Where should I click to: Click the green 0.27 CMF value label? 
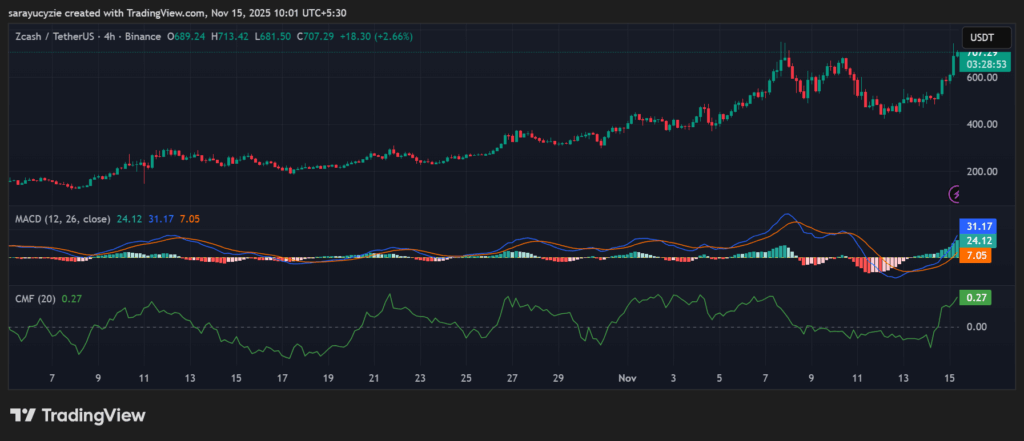(974, 297)
